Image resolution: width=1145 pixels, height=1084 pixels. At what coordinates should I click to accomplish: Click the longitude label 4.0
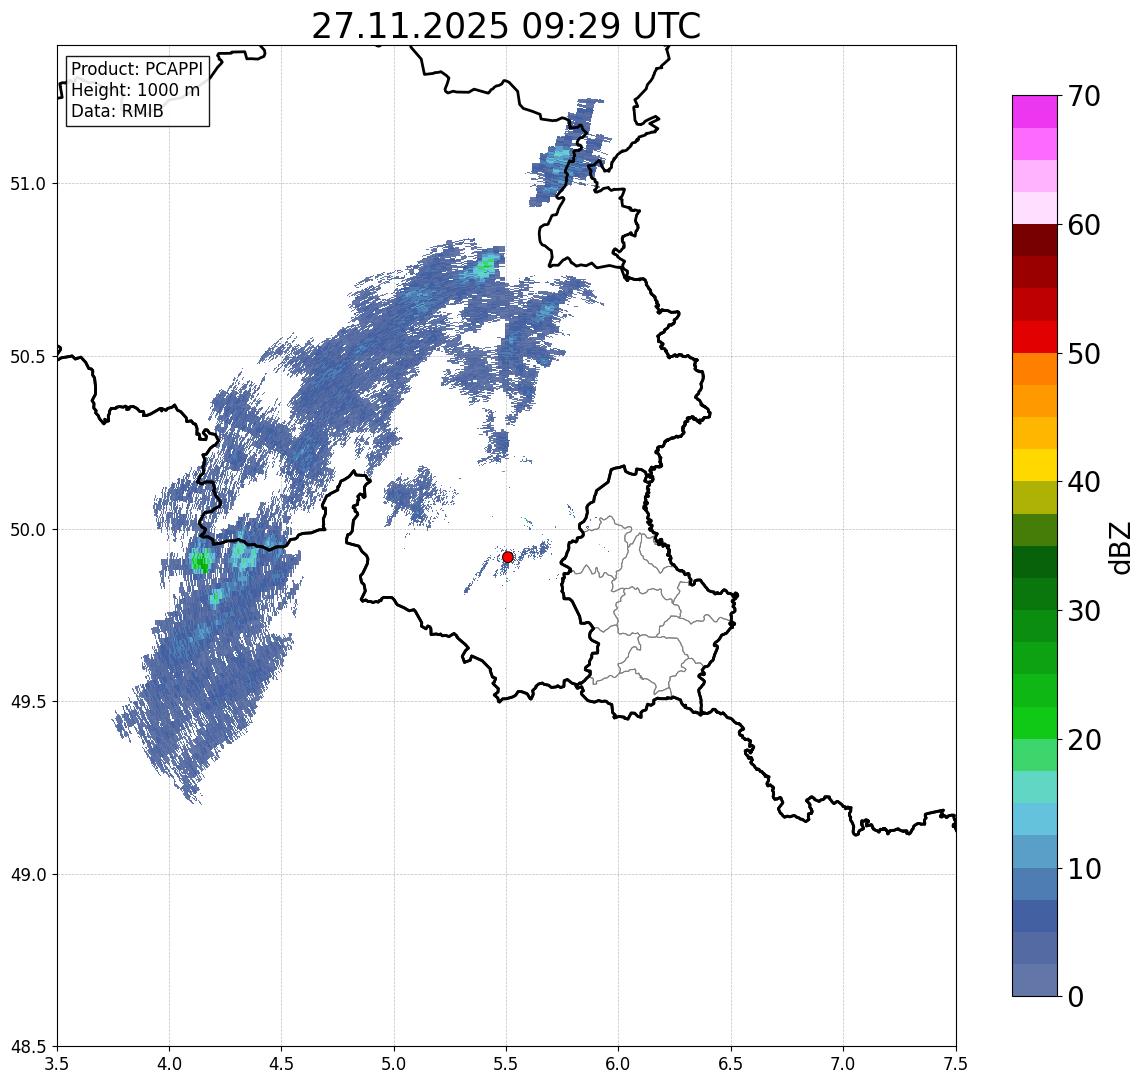(x=169, y=1064)
